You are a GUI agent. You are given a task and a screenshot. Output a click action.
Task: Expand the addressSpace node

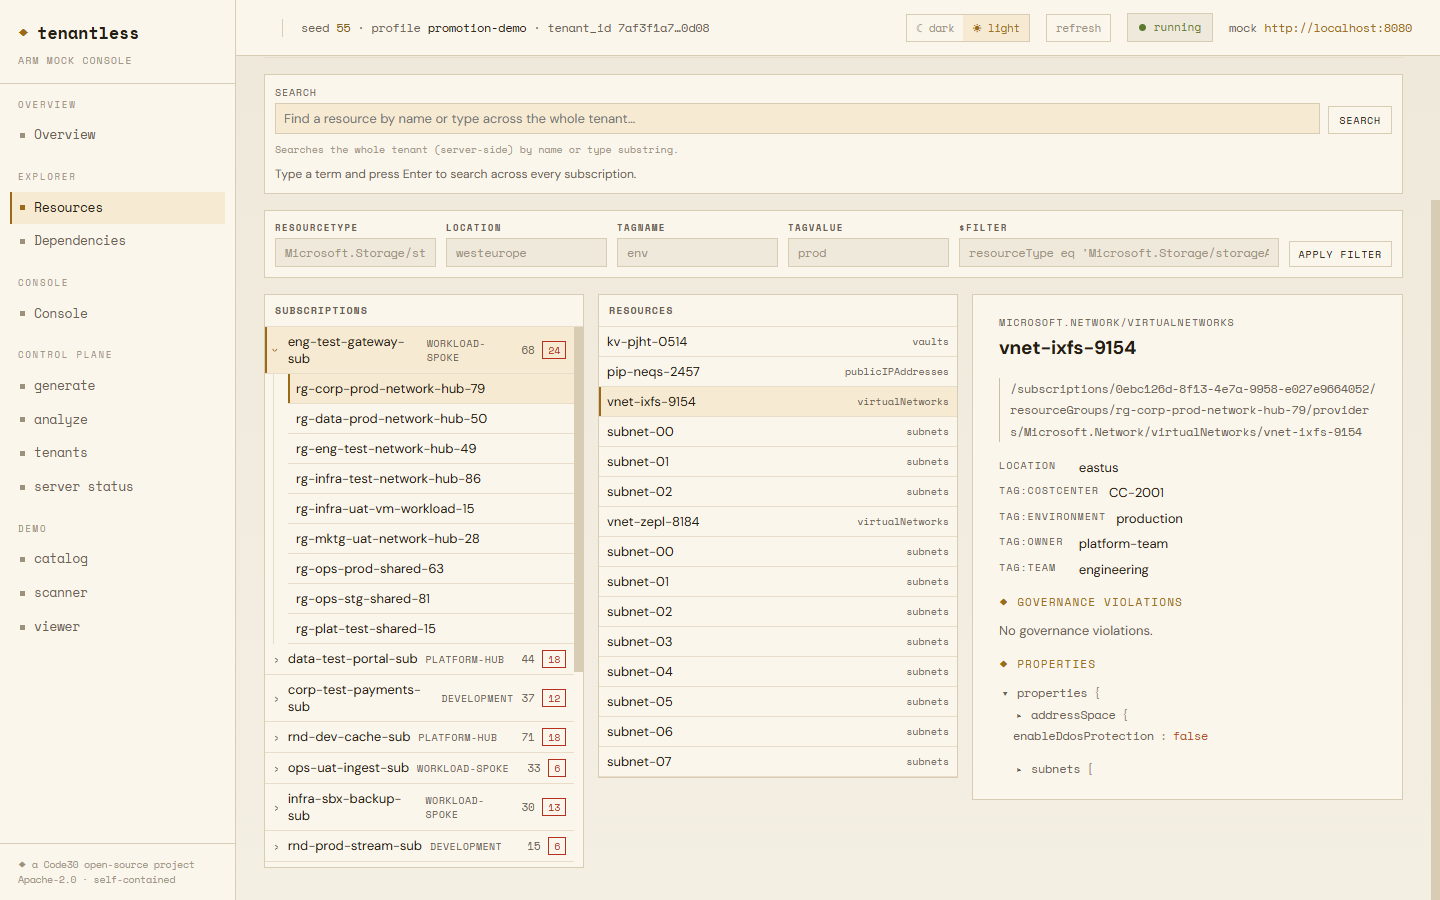(1019, 716)
